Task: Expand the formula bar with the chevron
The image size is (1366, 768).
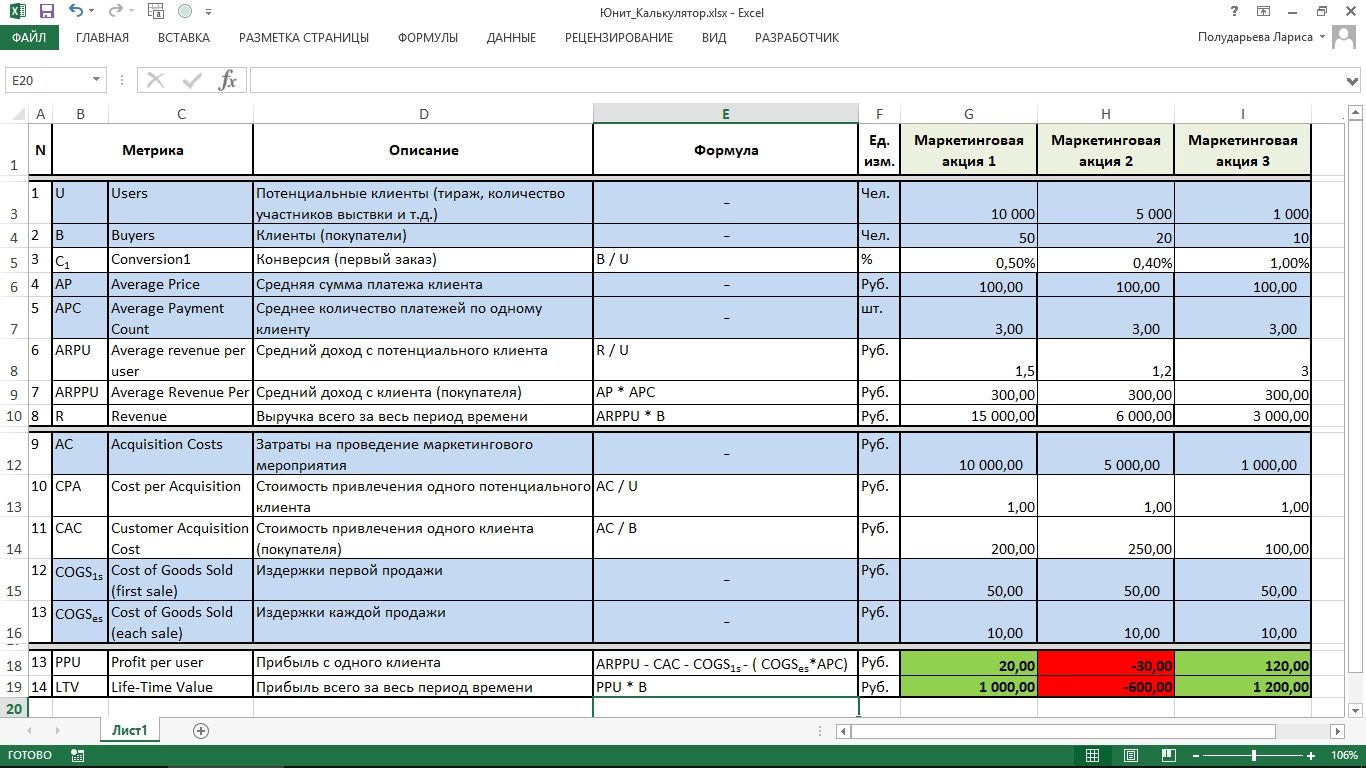Action: point(1354,80)
